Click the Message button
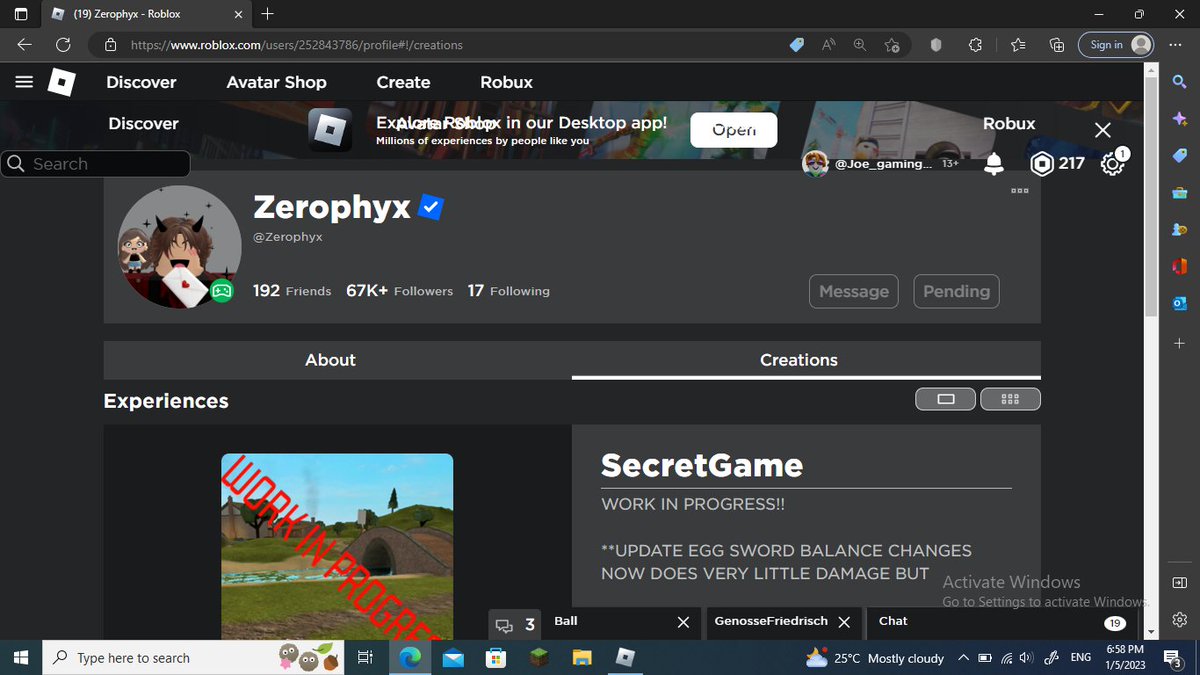 tap(853, 291)
